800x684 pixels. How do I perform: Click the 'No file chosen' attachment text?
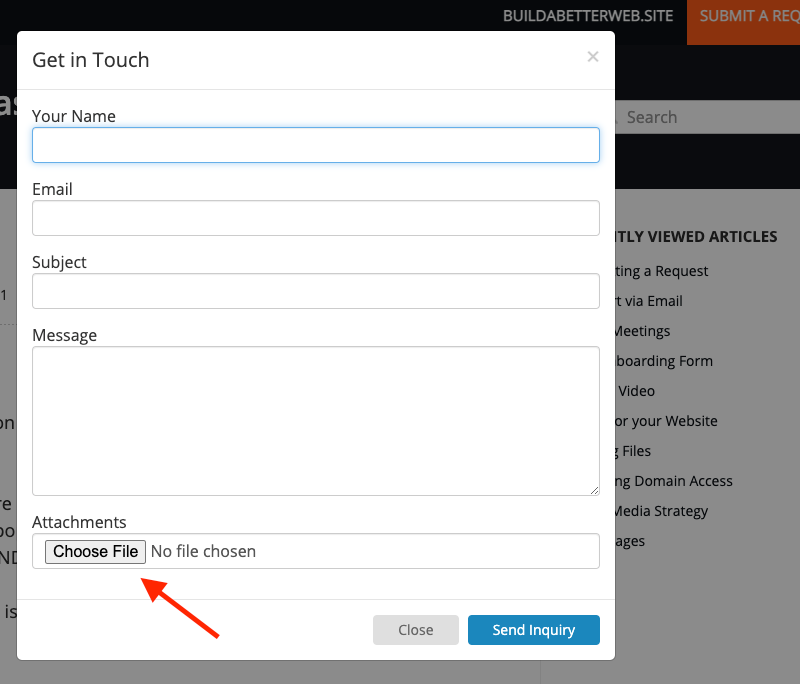point(203,551)
